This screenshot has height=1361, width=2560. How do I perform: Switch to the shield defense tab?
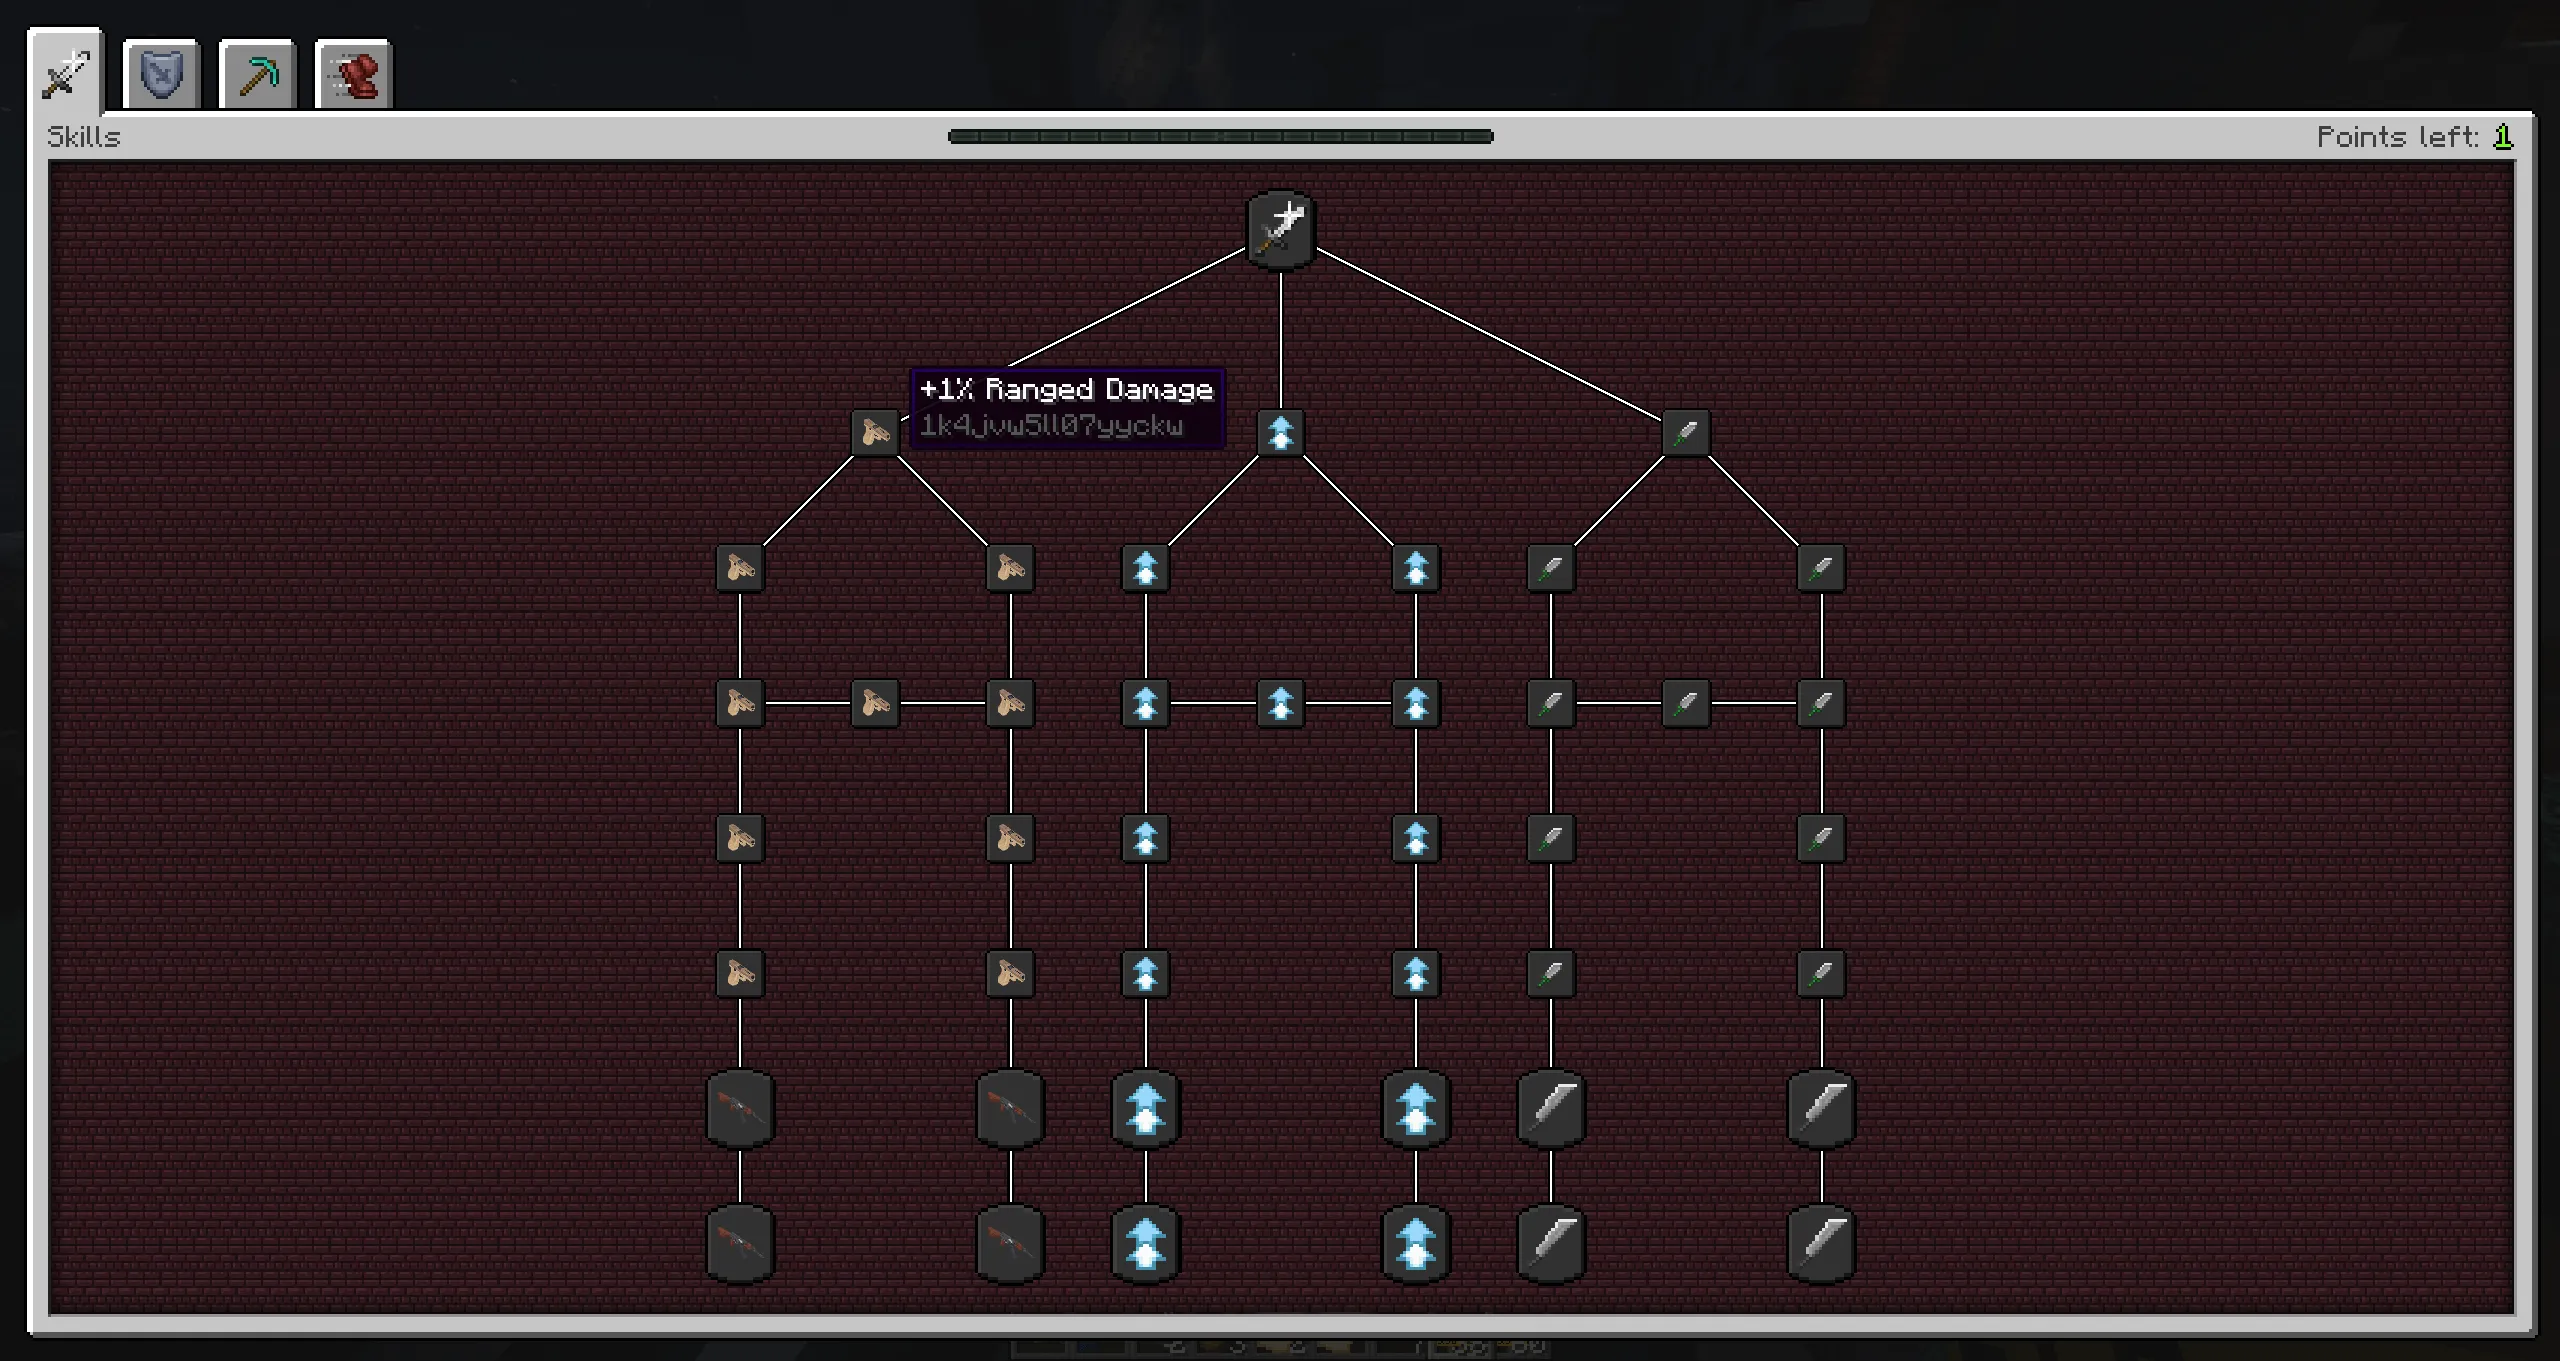(162, 74)
